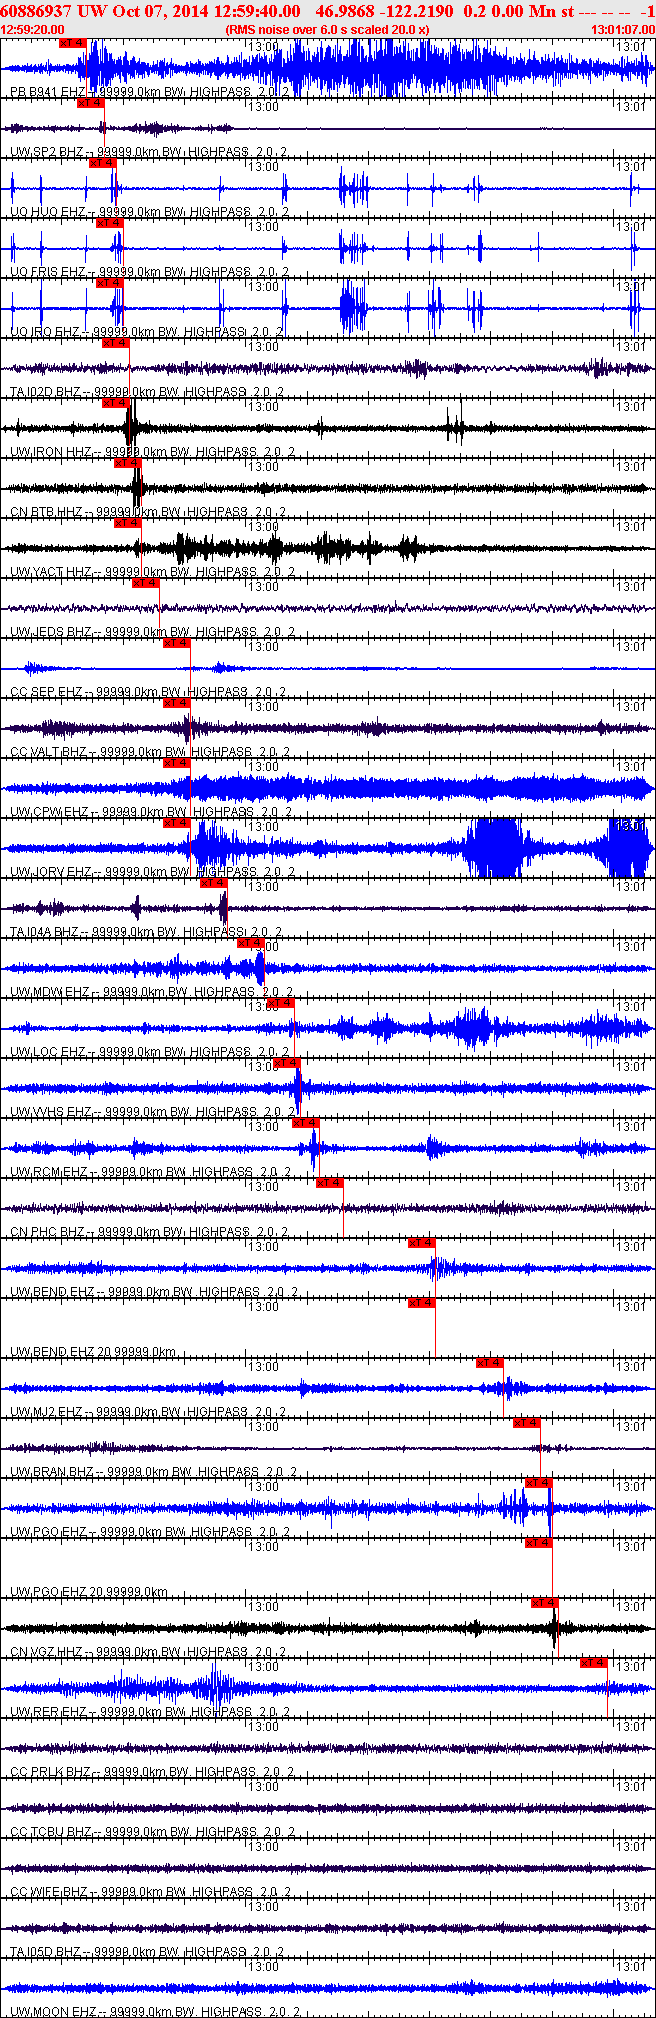Click the red pick flag on UW.JEDS trace
The image size is (656, 2018).
[146, 583]
